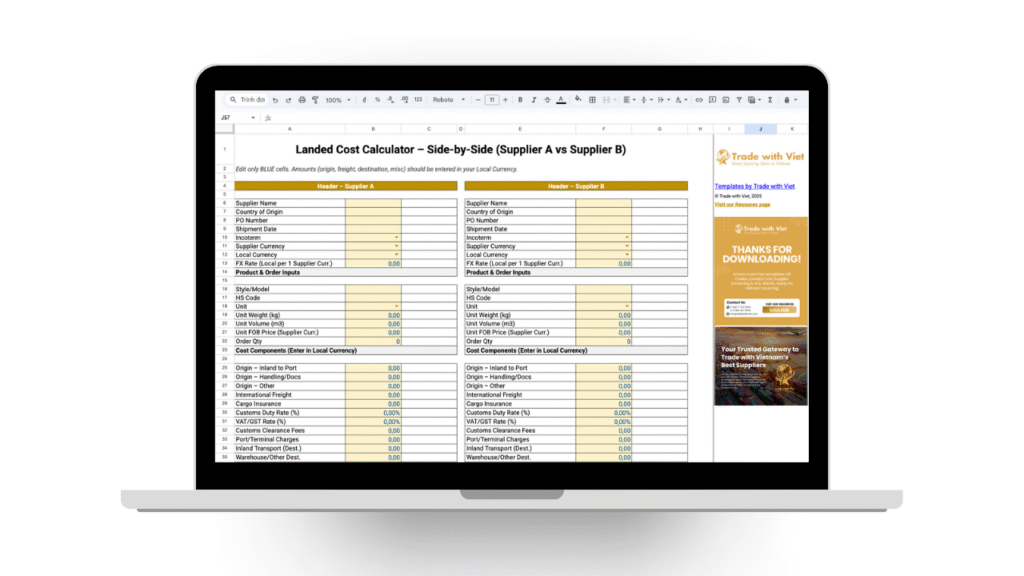Select column J header

coord(761,129)
